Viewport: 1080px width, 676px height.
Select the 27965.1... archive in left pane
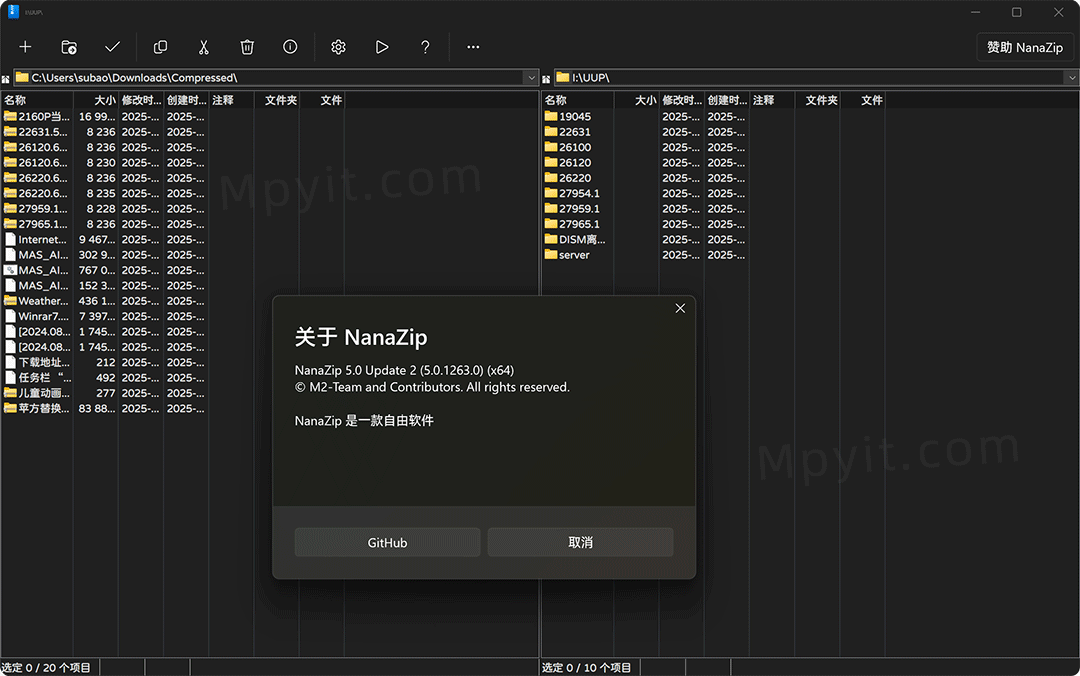coord(36,224)
